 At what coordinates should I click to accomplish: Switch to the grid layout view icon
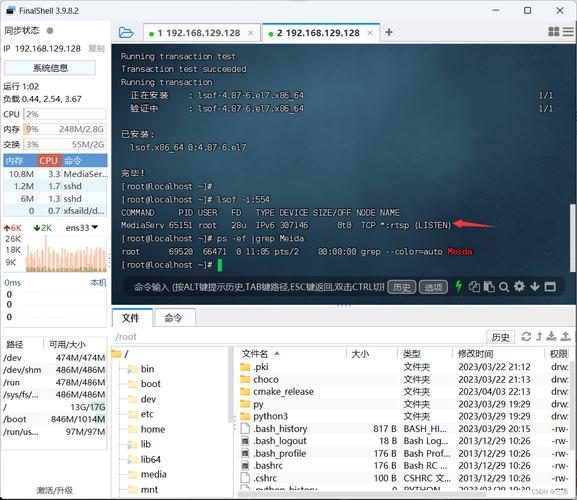[553, 32]
